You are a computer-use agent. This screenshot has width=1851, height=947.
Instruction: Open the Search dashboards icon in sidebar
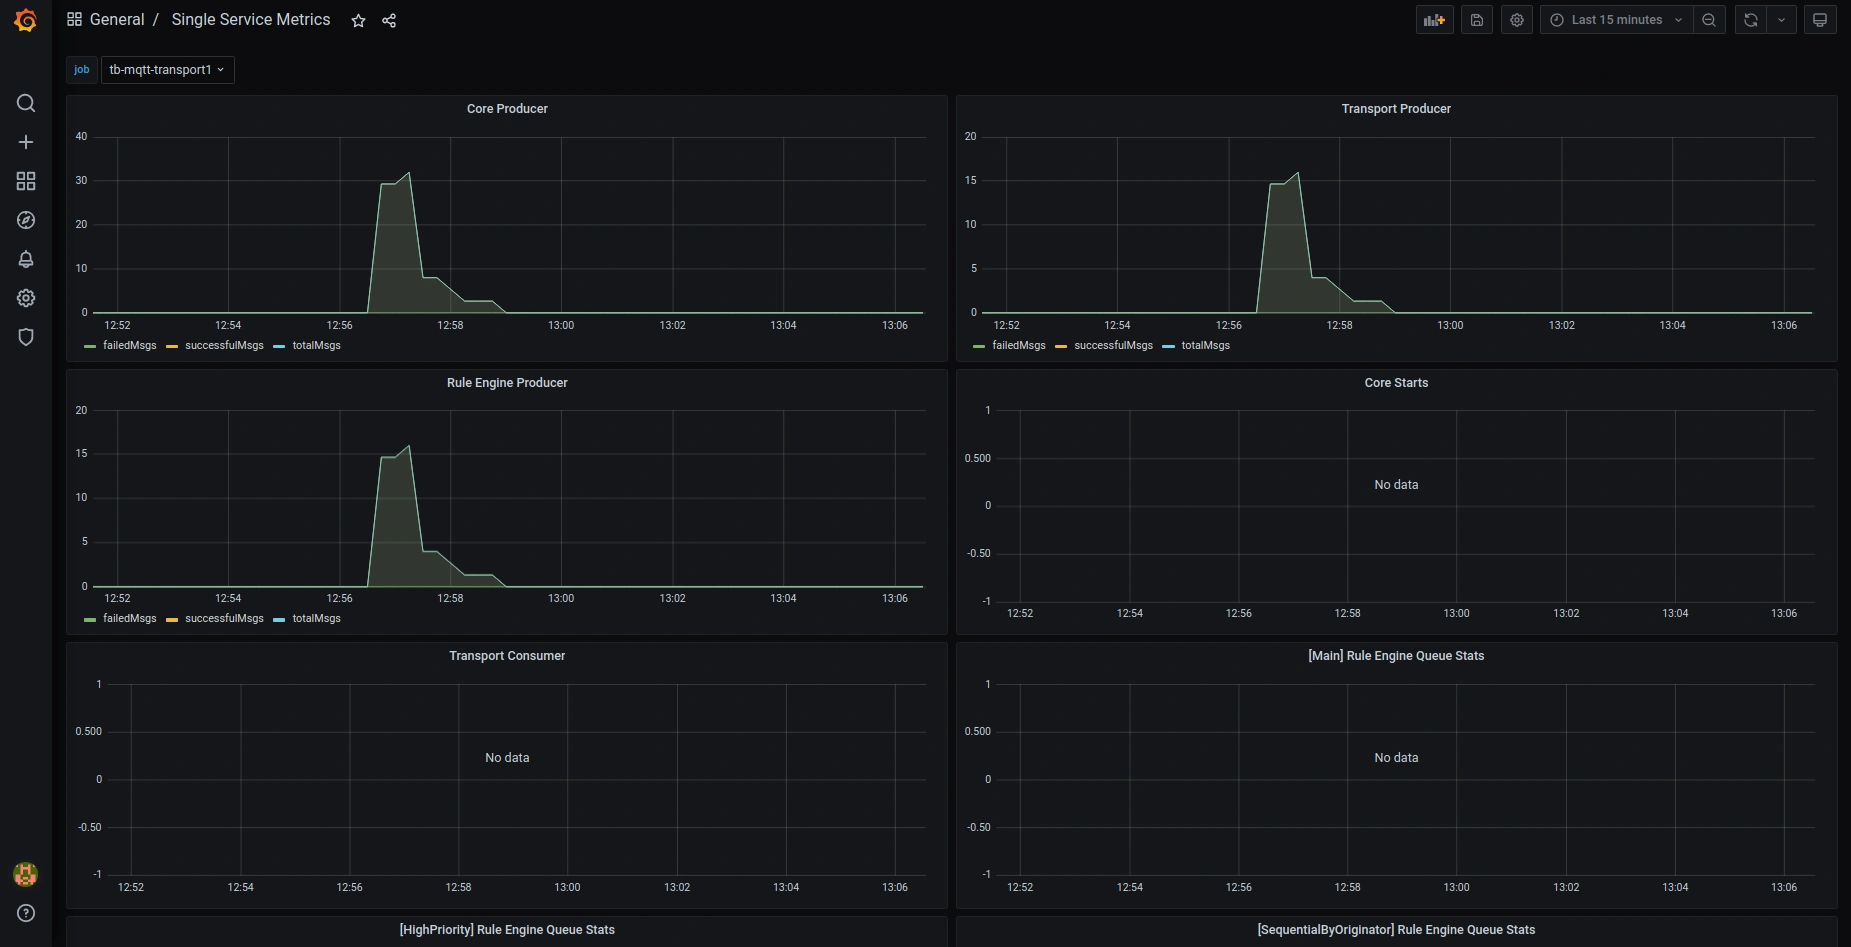coord(26,103)
